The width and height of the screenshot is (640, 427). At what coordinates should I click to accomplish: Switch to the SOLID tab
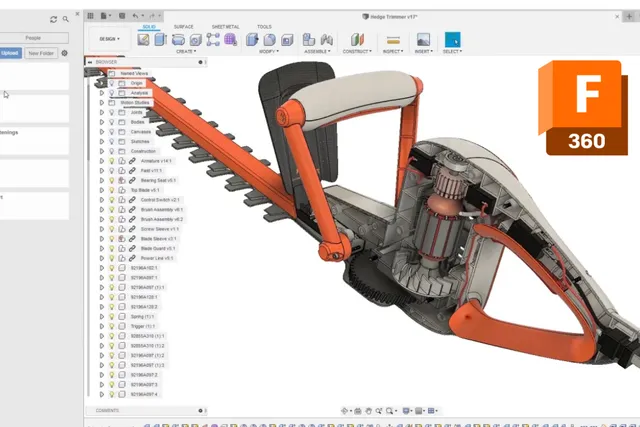point(149,27)
